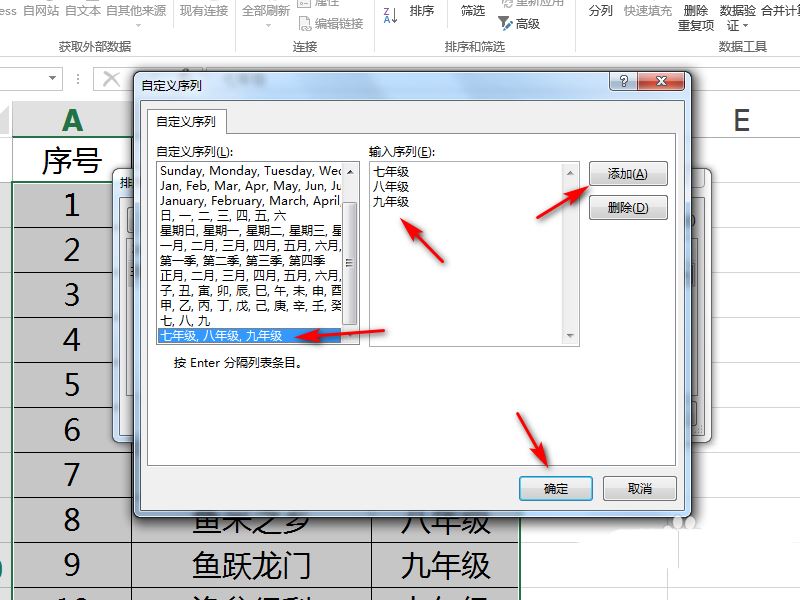Open the 排序 sort command
This screenshot has width=800, height=600.
click(x=422, y=11)
